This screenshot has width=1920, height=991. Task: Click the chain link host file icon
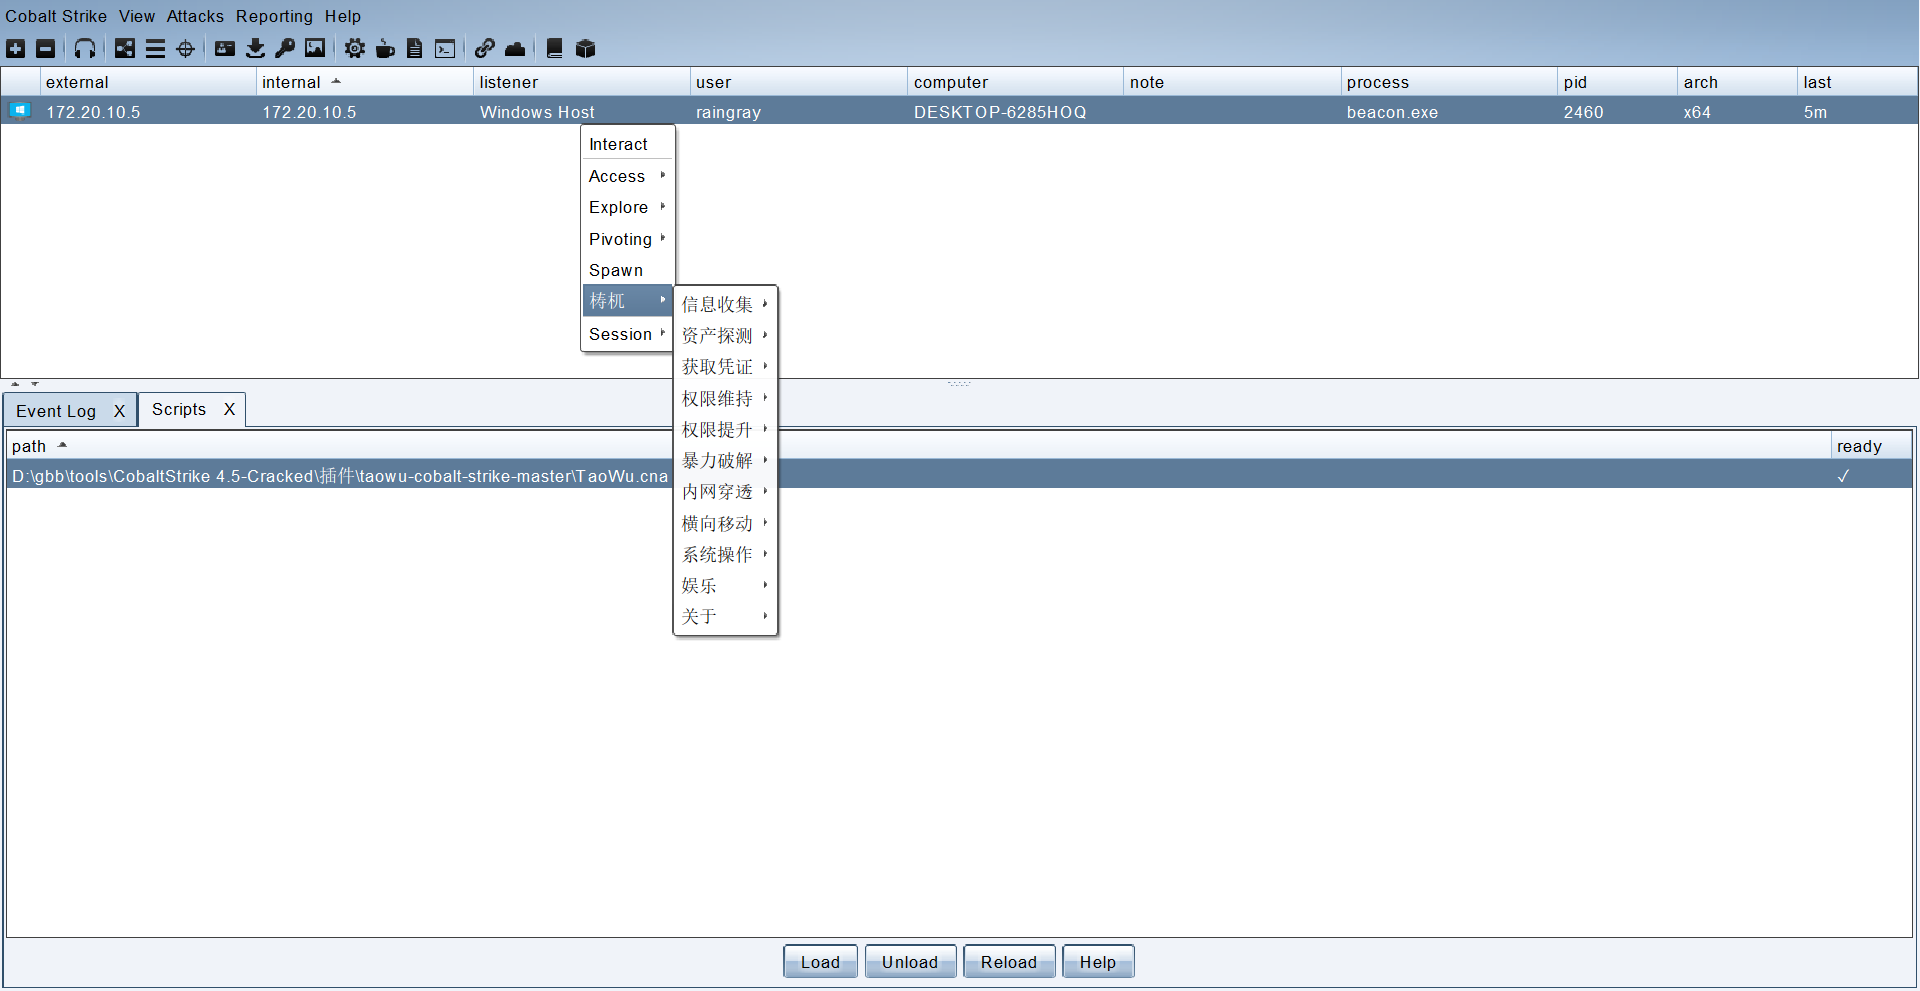(485, 48)
